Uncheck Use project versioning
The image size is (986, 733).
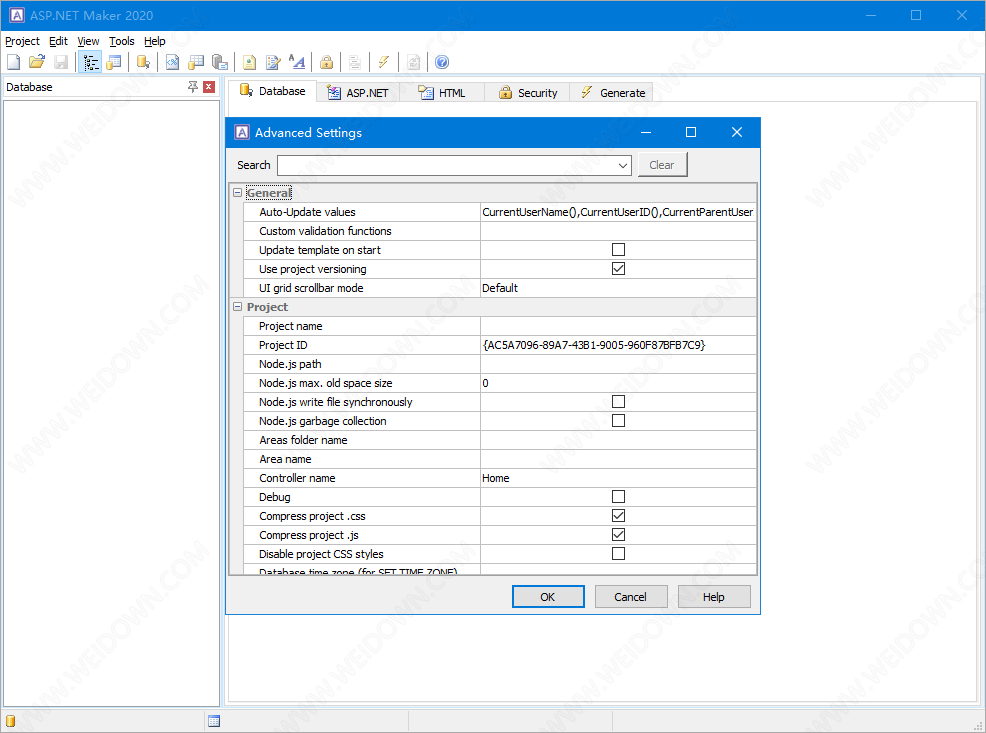618,268
